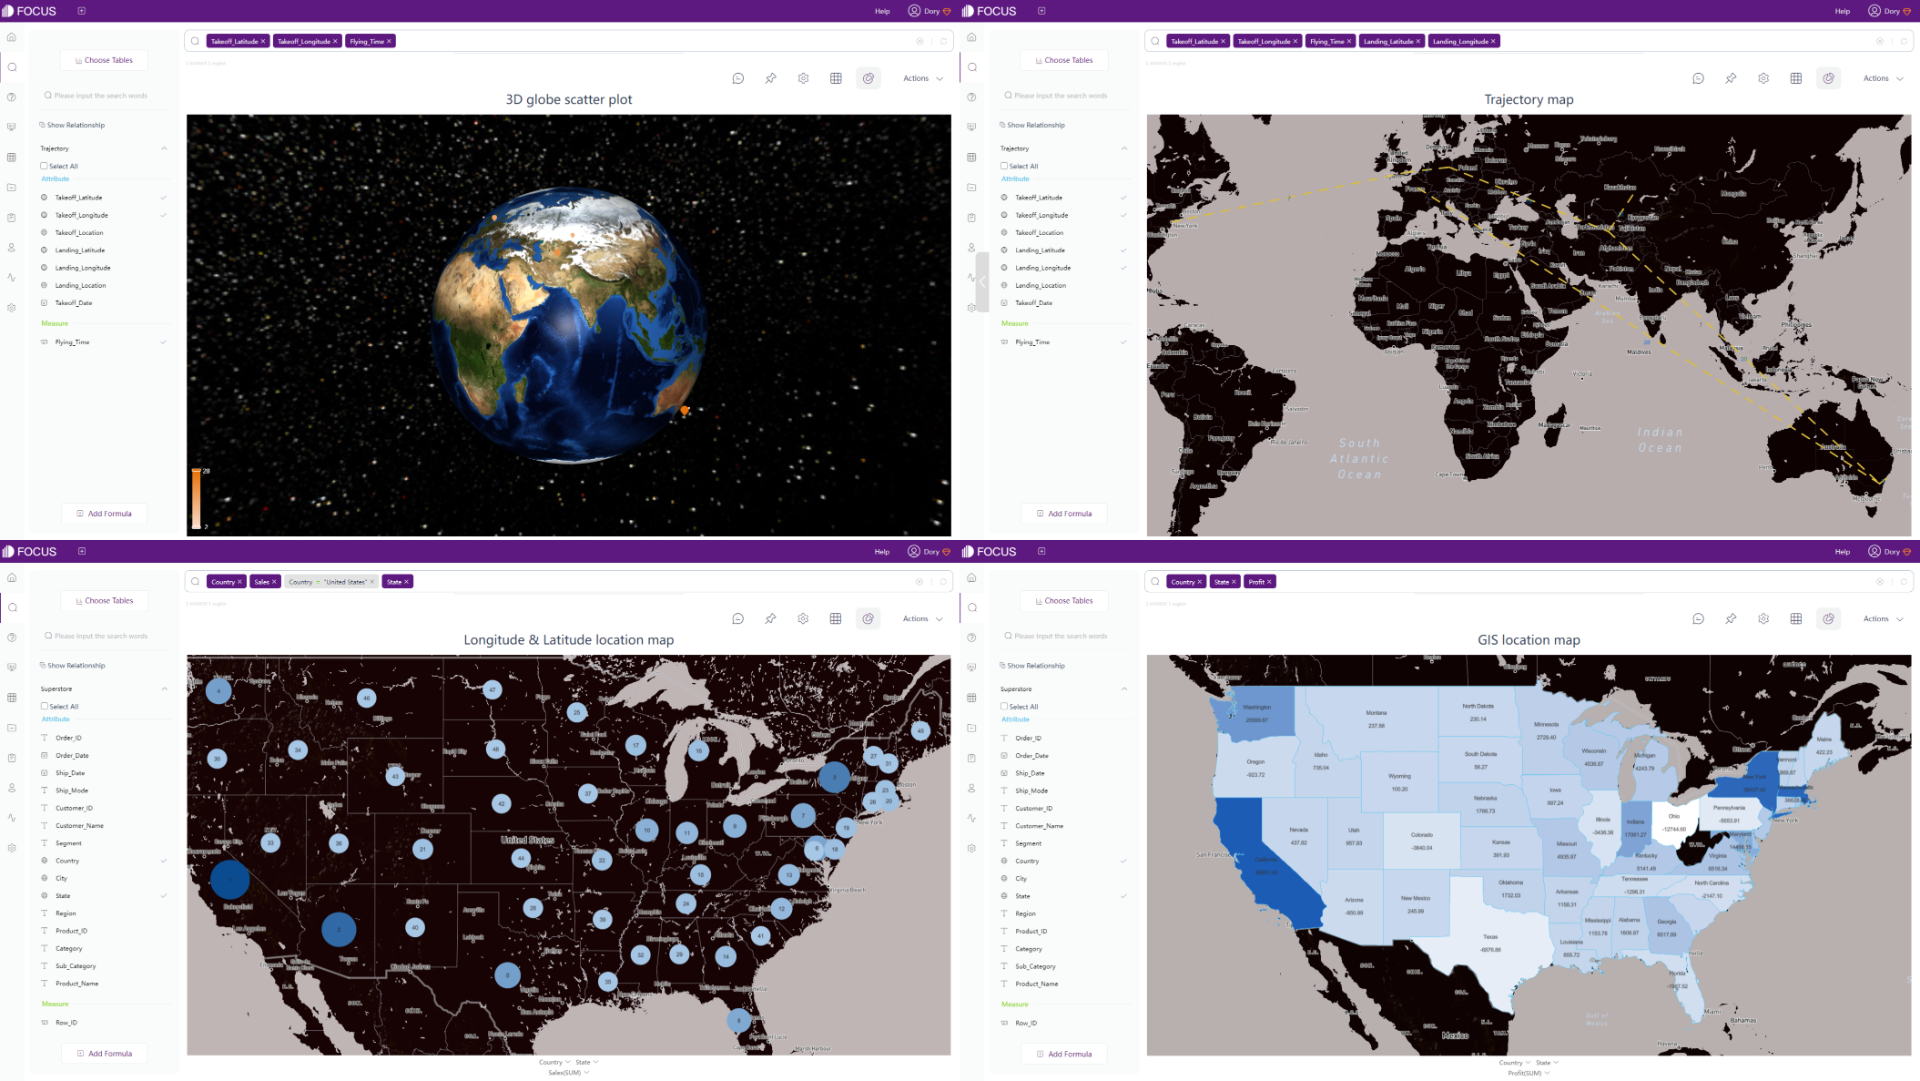Pin the Trajectory map chart
Screen dimensions: 1920x1081
point(1731,78)
